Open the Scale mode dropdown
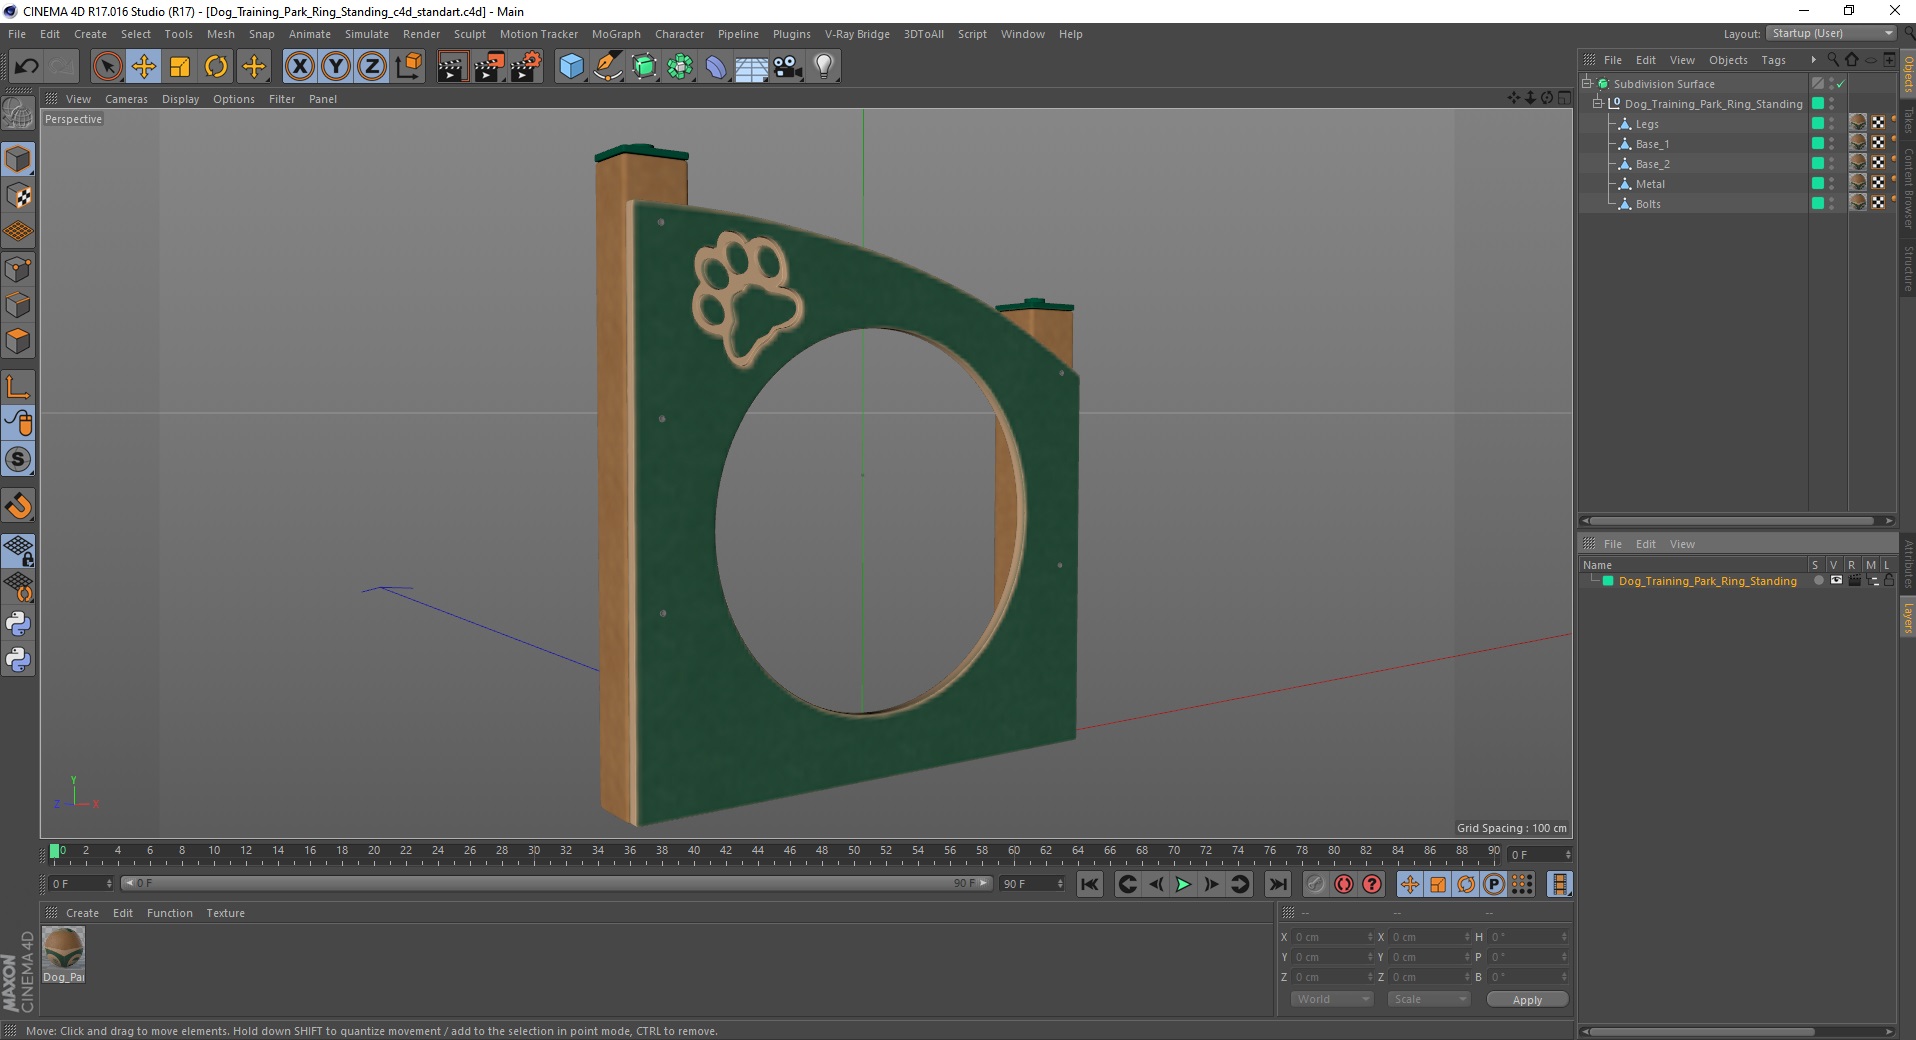 (1428, 999)
